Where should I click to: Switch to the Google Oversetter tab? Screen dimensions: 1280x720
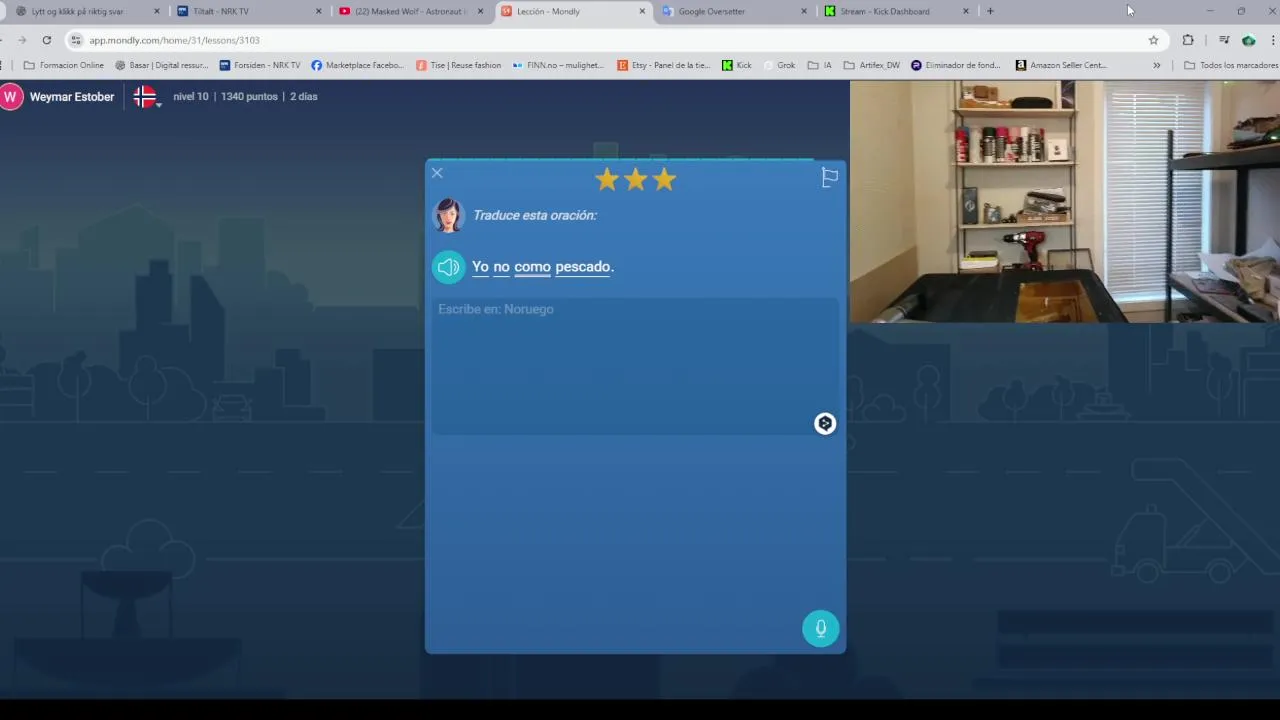pyautogui.click(x=734, y=11)
